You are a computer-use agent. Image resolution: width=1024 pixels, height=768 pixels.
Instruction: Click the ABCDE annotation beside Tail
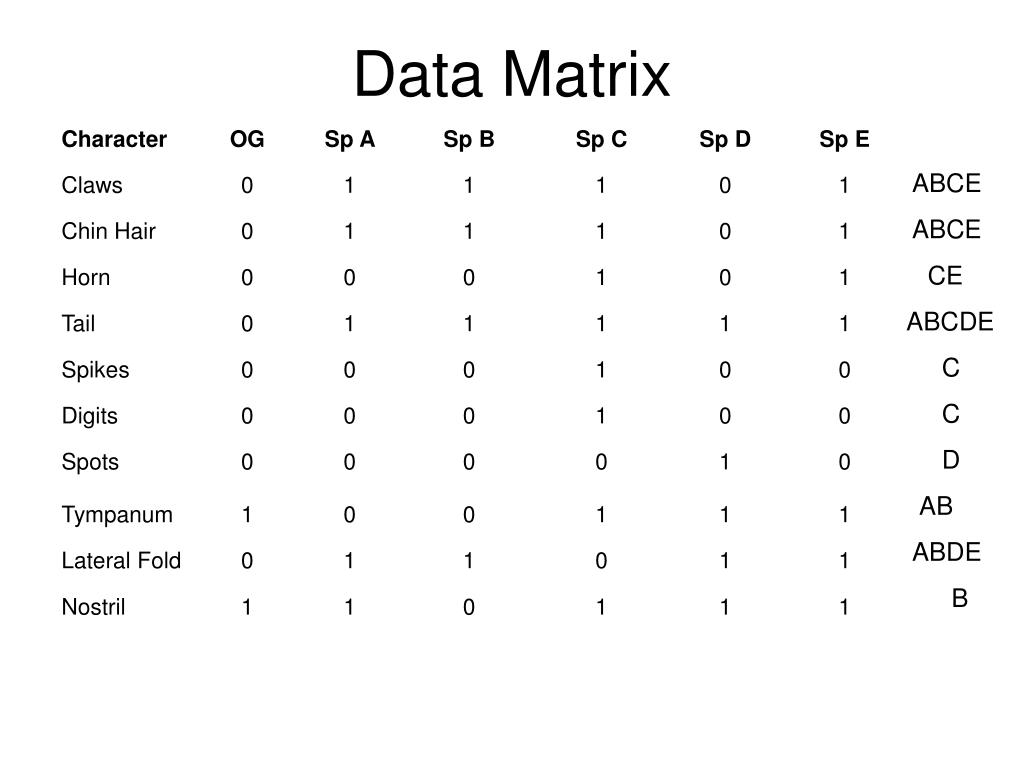click(x=950, y=322)
